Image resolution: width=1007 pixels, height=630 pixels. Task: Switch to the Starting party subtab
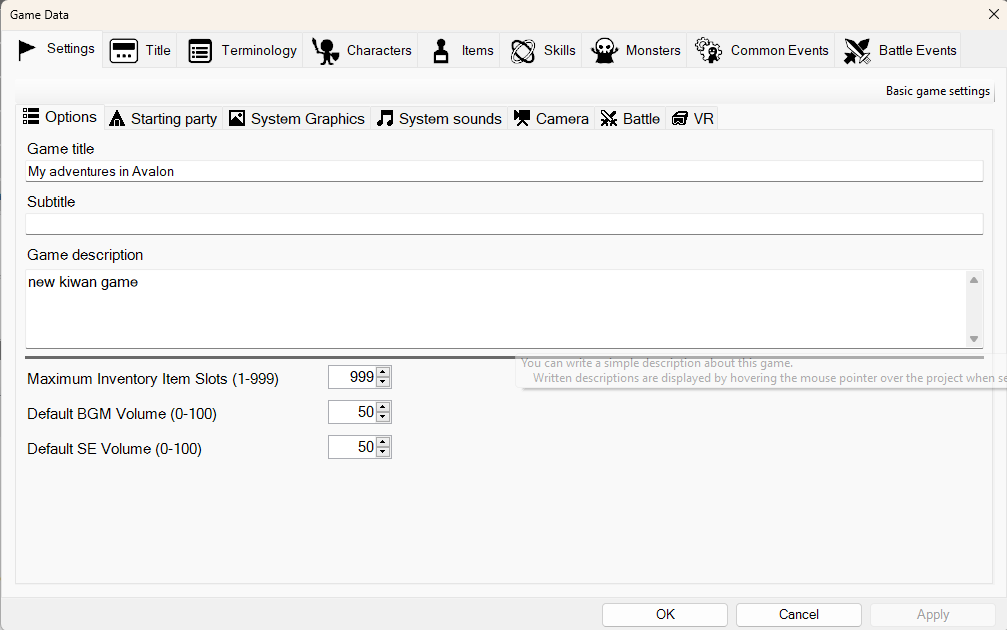pos(162,119)
